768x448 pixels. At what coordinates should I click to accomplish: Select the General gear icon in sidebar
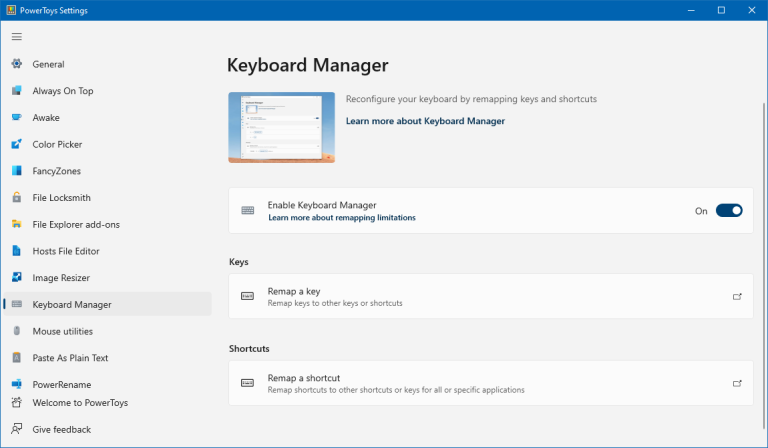17,64
